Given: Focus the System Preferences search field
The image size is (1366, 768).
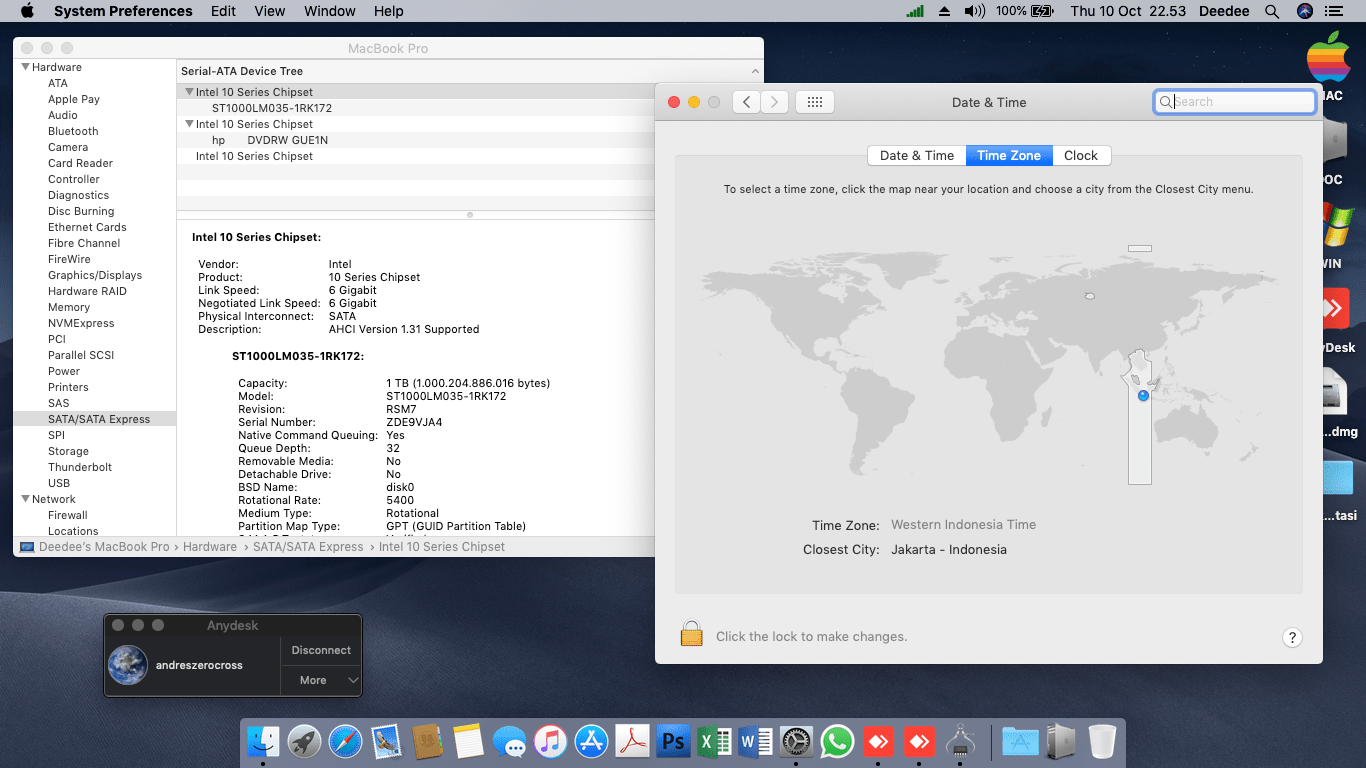Looking at the screenshot, I should [1234, 102].
